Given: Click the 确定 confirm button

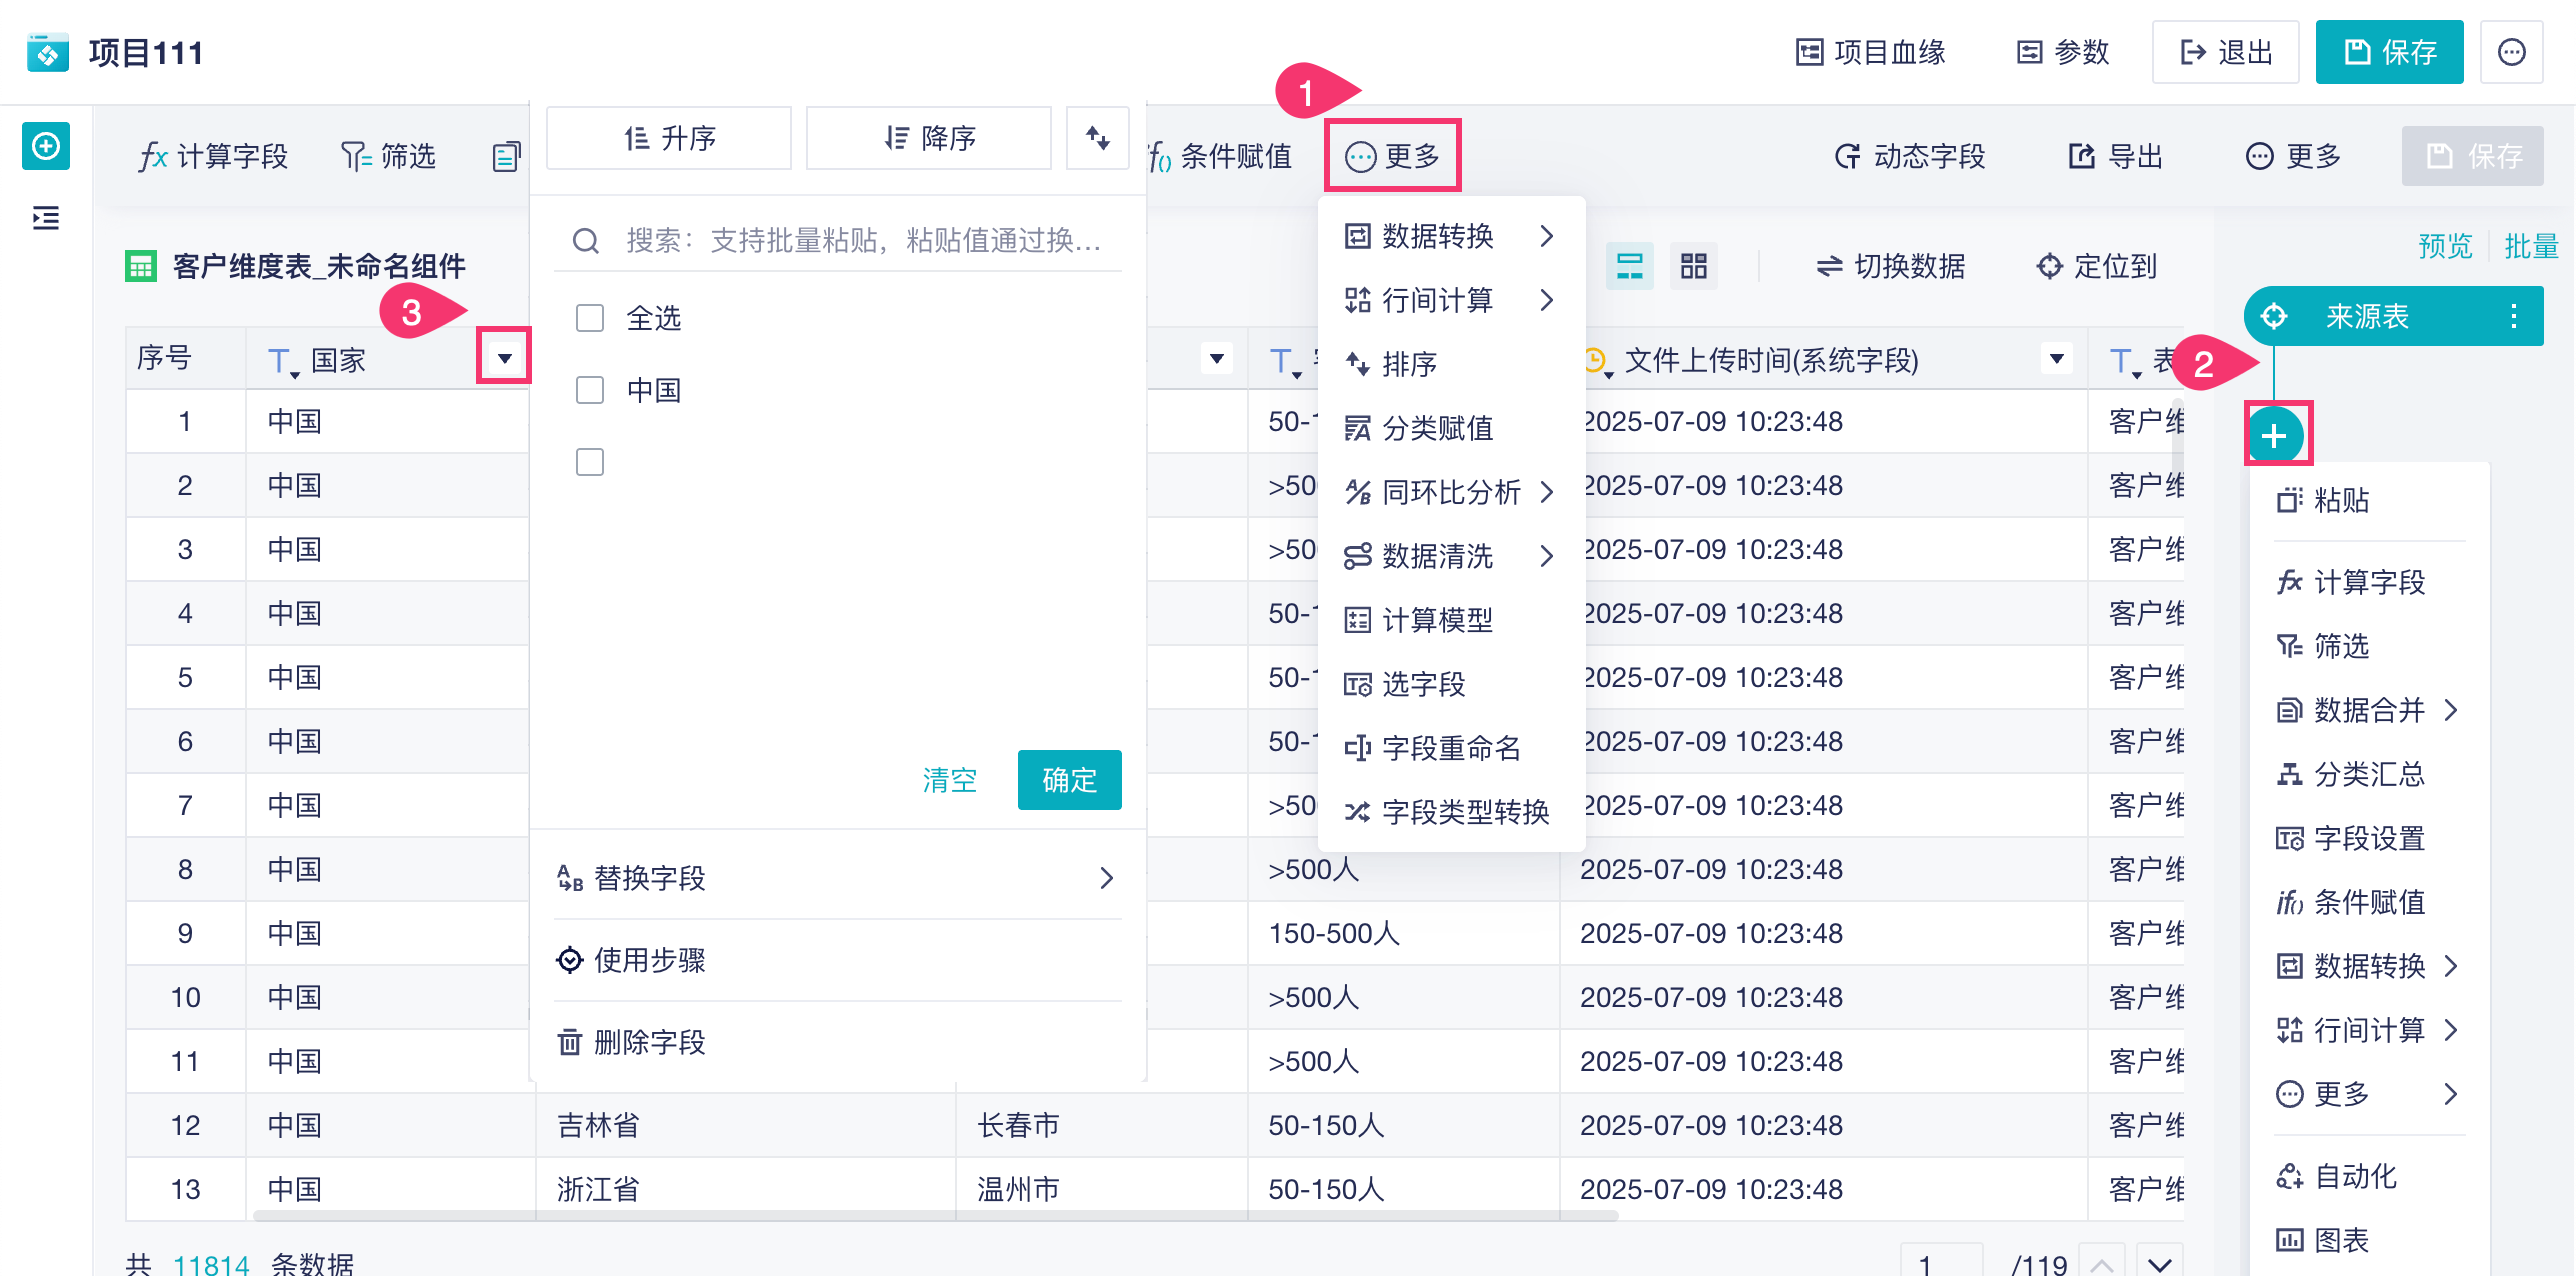Looking at the screenshot, I should (x=1068, y=780).
